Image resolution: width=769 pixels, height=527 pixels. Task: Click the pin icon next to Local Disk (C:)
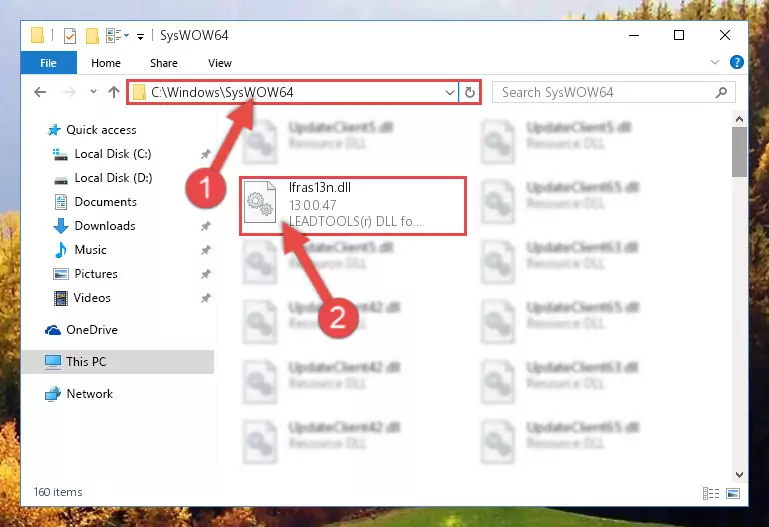tap(205, 154)
